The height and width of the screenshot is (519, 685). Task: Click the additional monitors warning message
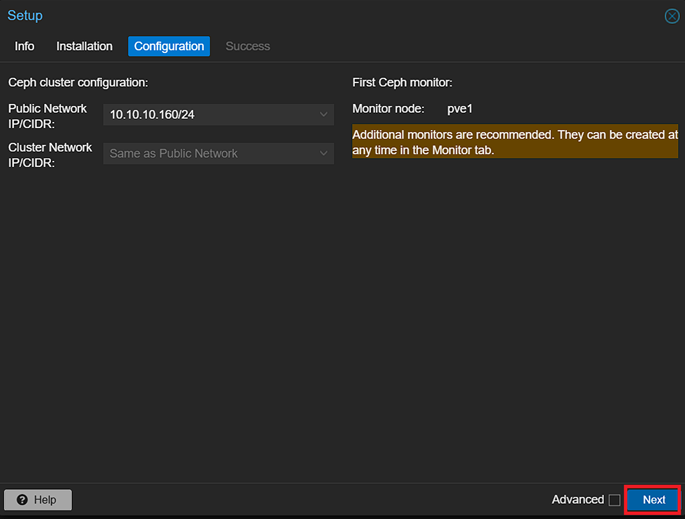point(514,141)
